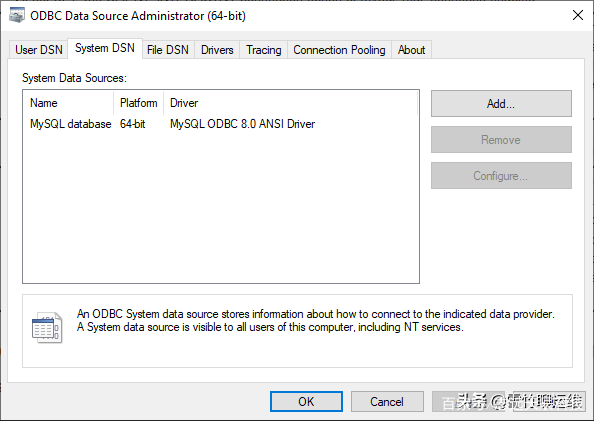
Task: Open the User DSN tab
Action: click(39, 50)
